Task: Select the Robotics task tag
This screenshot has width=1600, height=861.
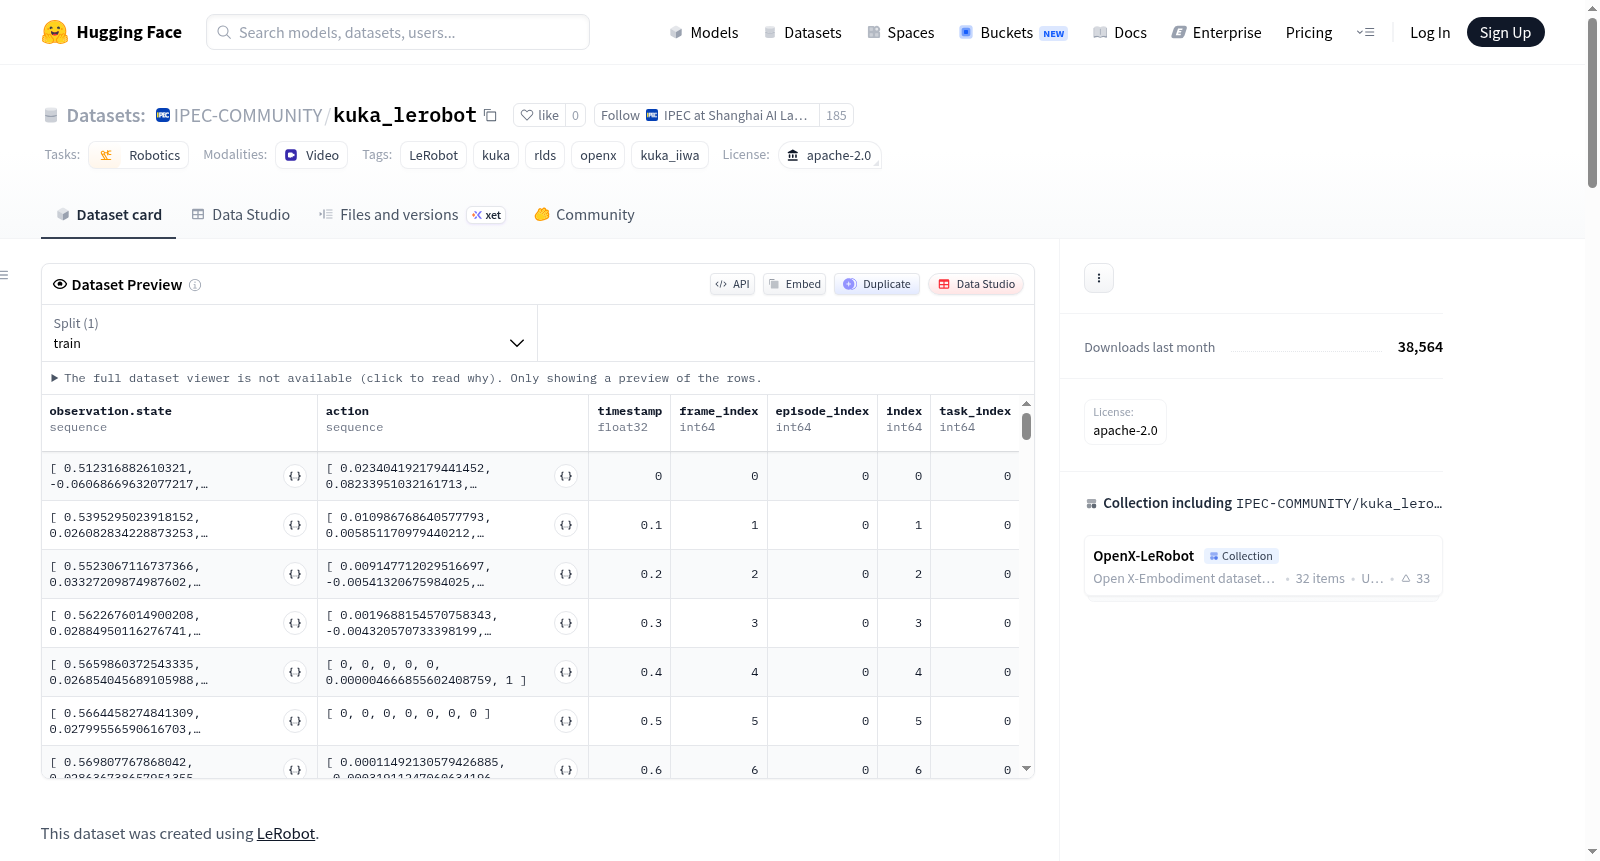Action: 139,155
